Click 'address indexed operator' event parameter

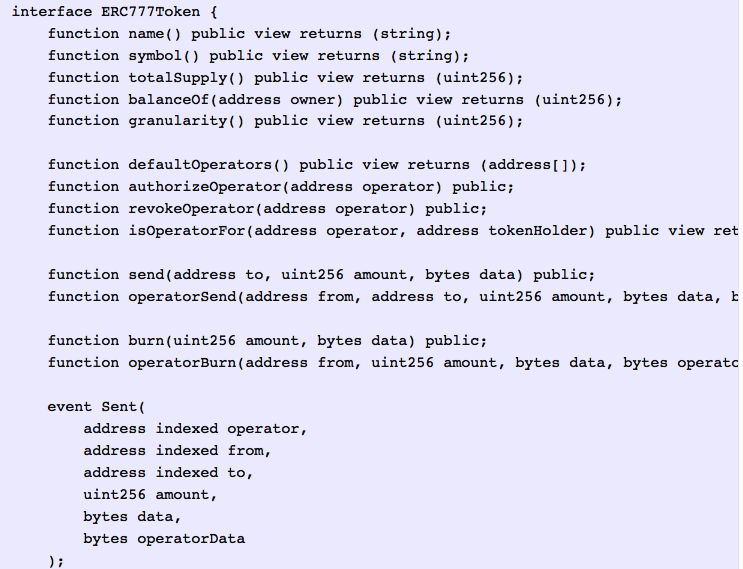coord(195,428)
